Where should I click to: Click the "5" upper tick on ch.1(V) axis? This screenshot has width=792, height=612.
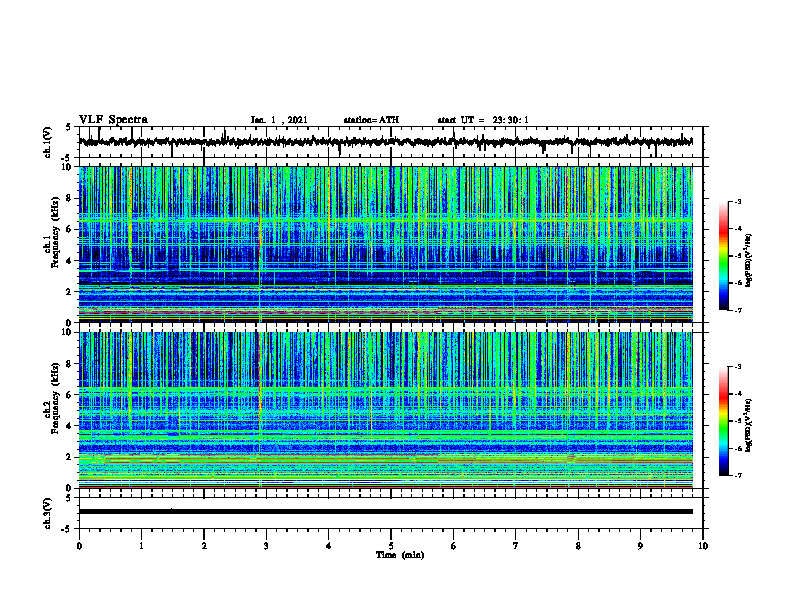click(x=68, y=128)
